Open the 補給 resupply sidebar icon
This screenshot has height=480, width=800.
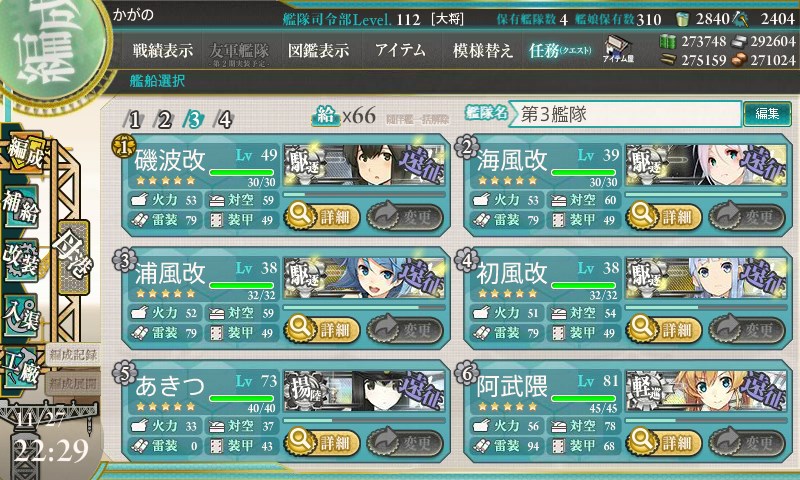coord(21,207)
